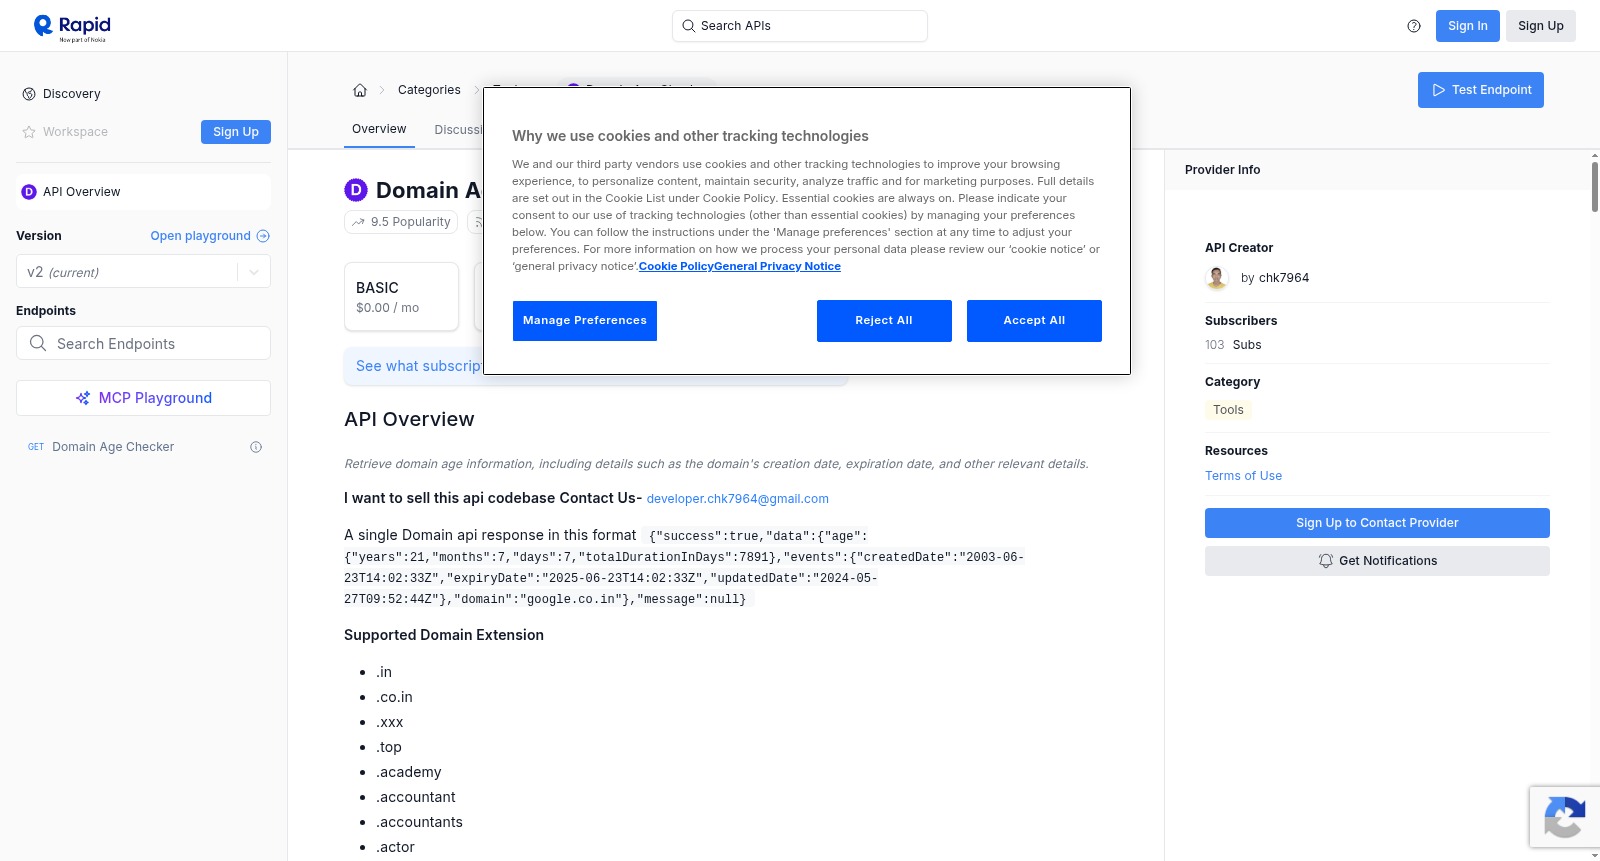Switch to the Overview tab

pos(379,129)
